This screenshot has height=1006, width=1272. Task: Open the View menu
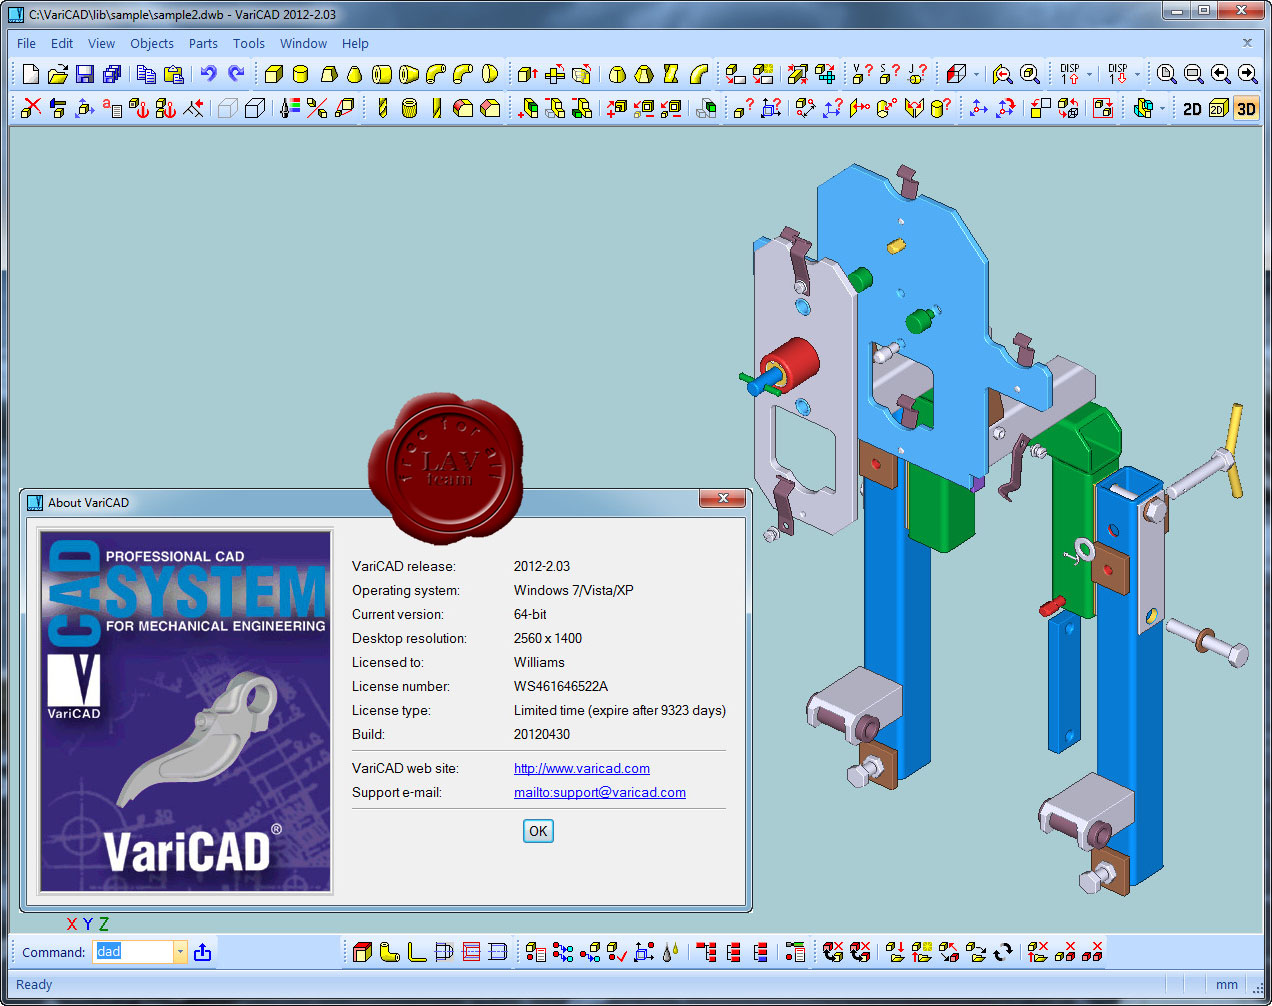[x=101, y=43]
